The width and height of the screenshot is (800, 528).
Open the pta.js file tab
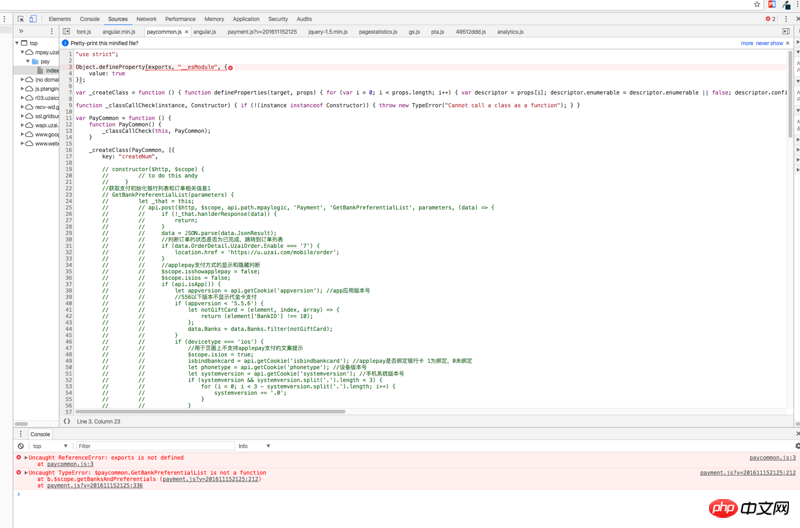coord(437,32)
